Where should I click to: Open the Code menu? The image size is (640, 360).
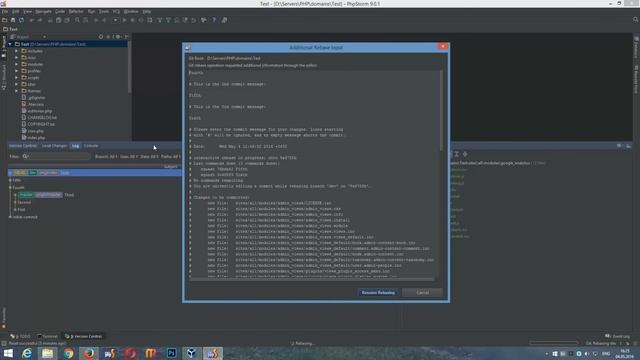(60, 11)
